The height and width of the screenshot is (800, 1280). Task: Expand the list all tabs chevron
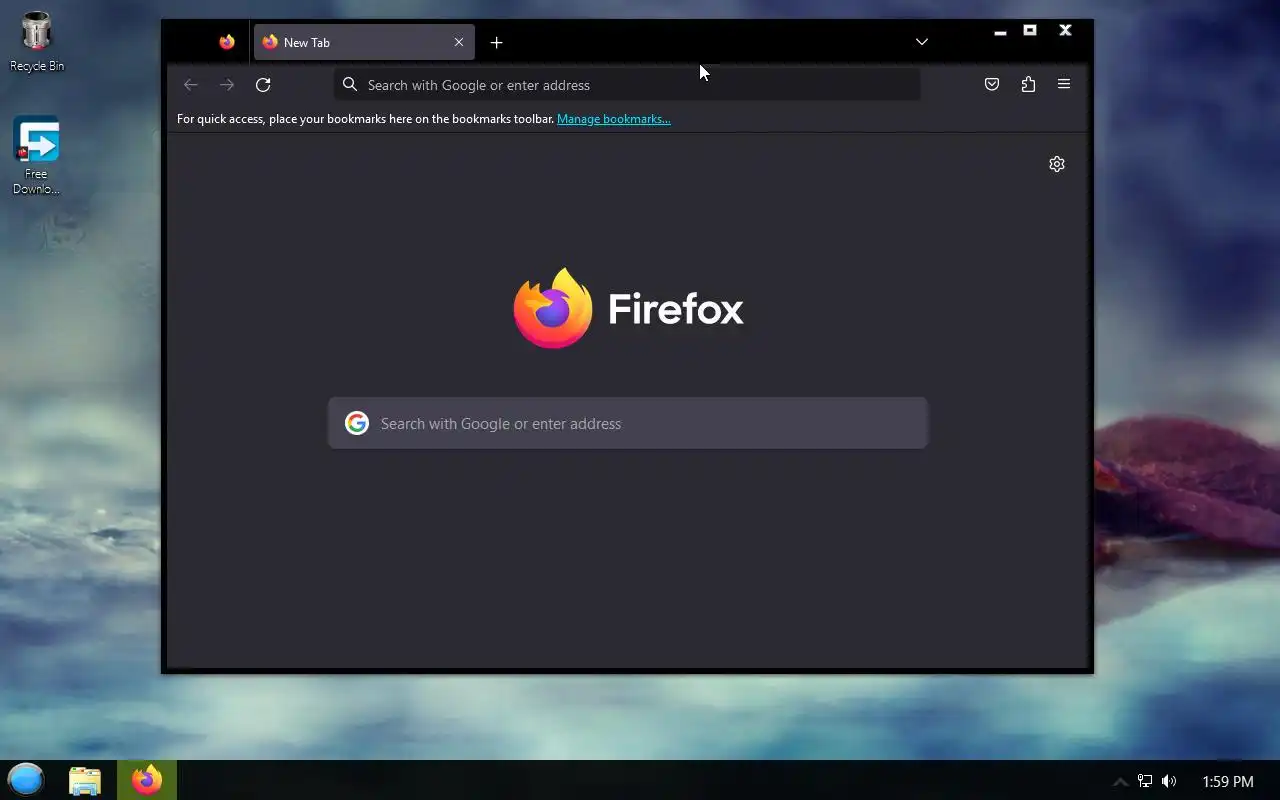click(x=922, y=42)
